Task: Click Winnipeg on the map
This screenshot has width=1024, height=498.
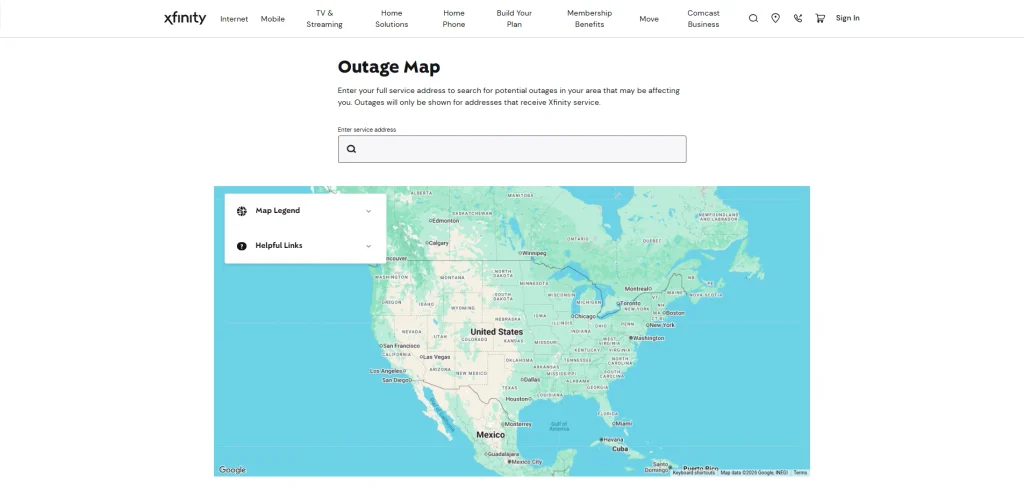Action: [x=532, y=253]
